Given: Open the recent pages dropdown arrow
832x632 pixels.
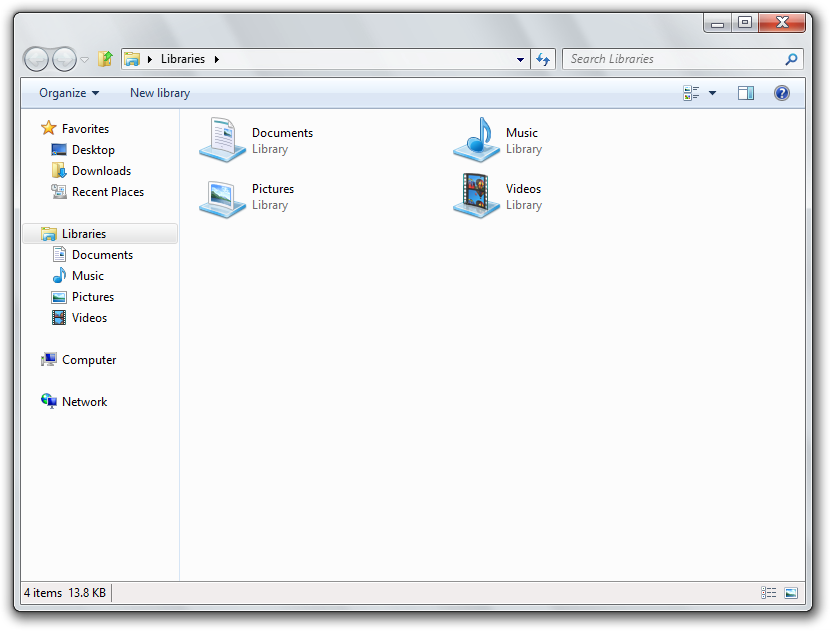Looking at the screenshot, I should pos(85,60).
